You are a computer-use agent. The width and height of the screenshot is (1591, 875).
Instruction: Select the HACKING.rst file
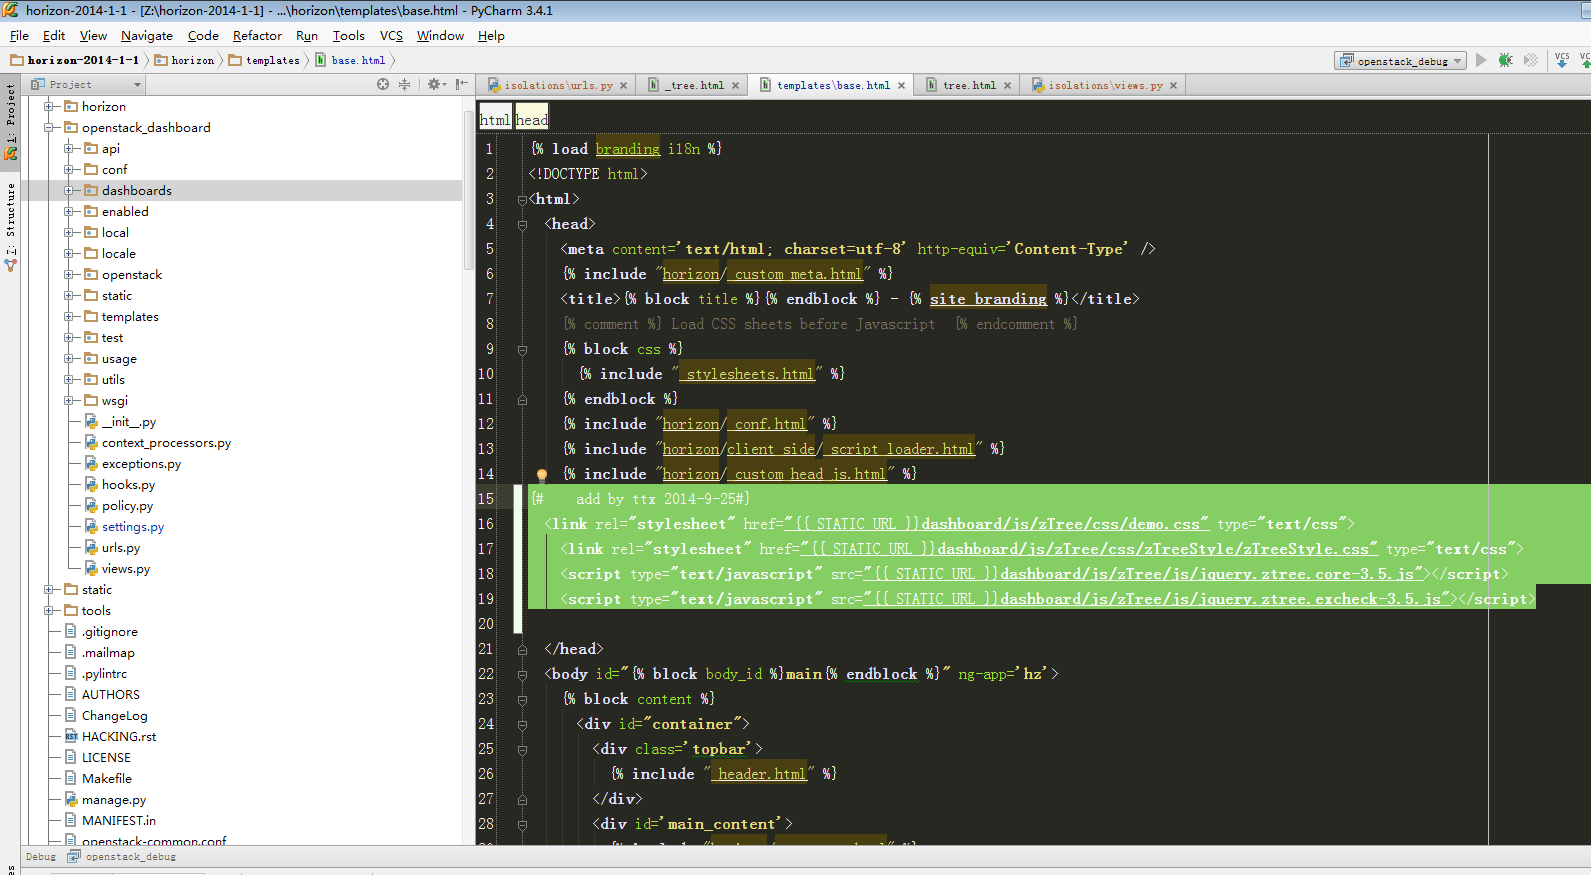[118, 737]
